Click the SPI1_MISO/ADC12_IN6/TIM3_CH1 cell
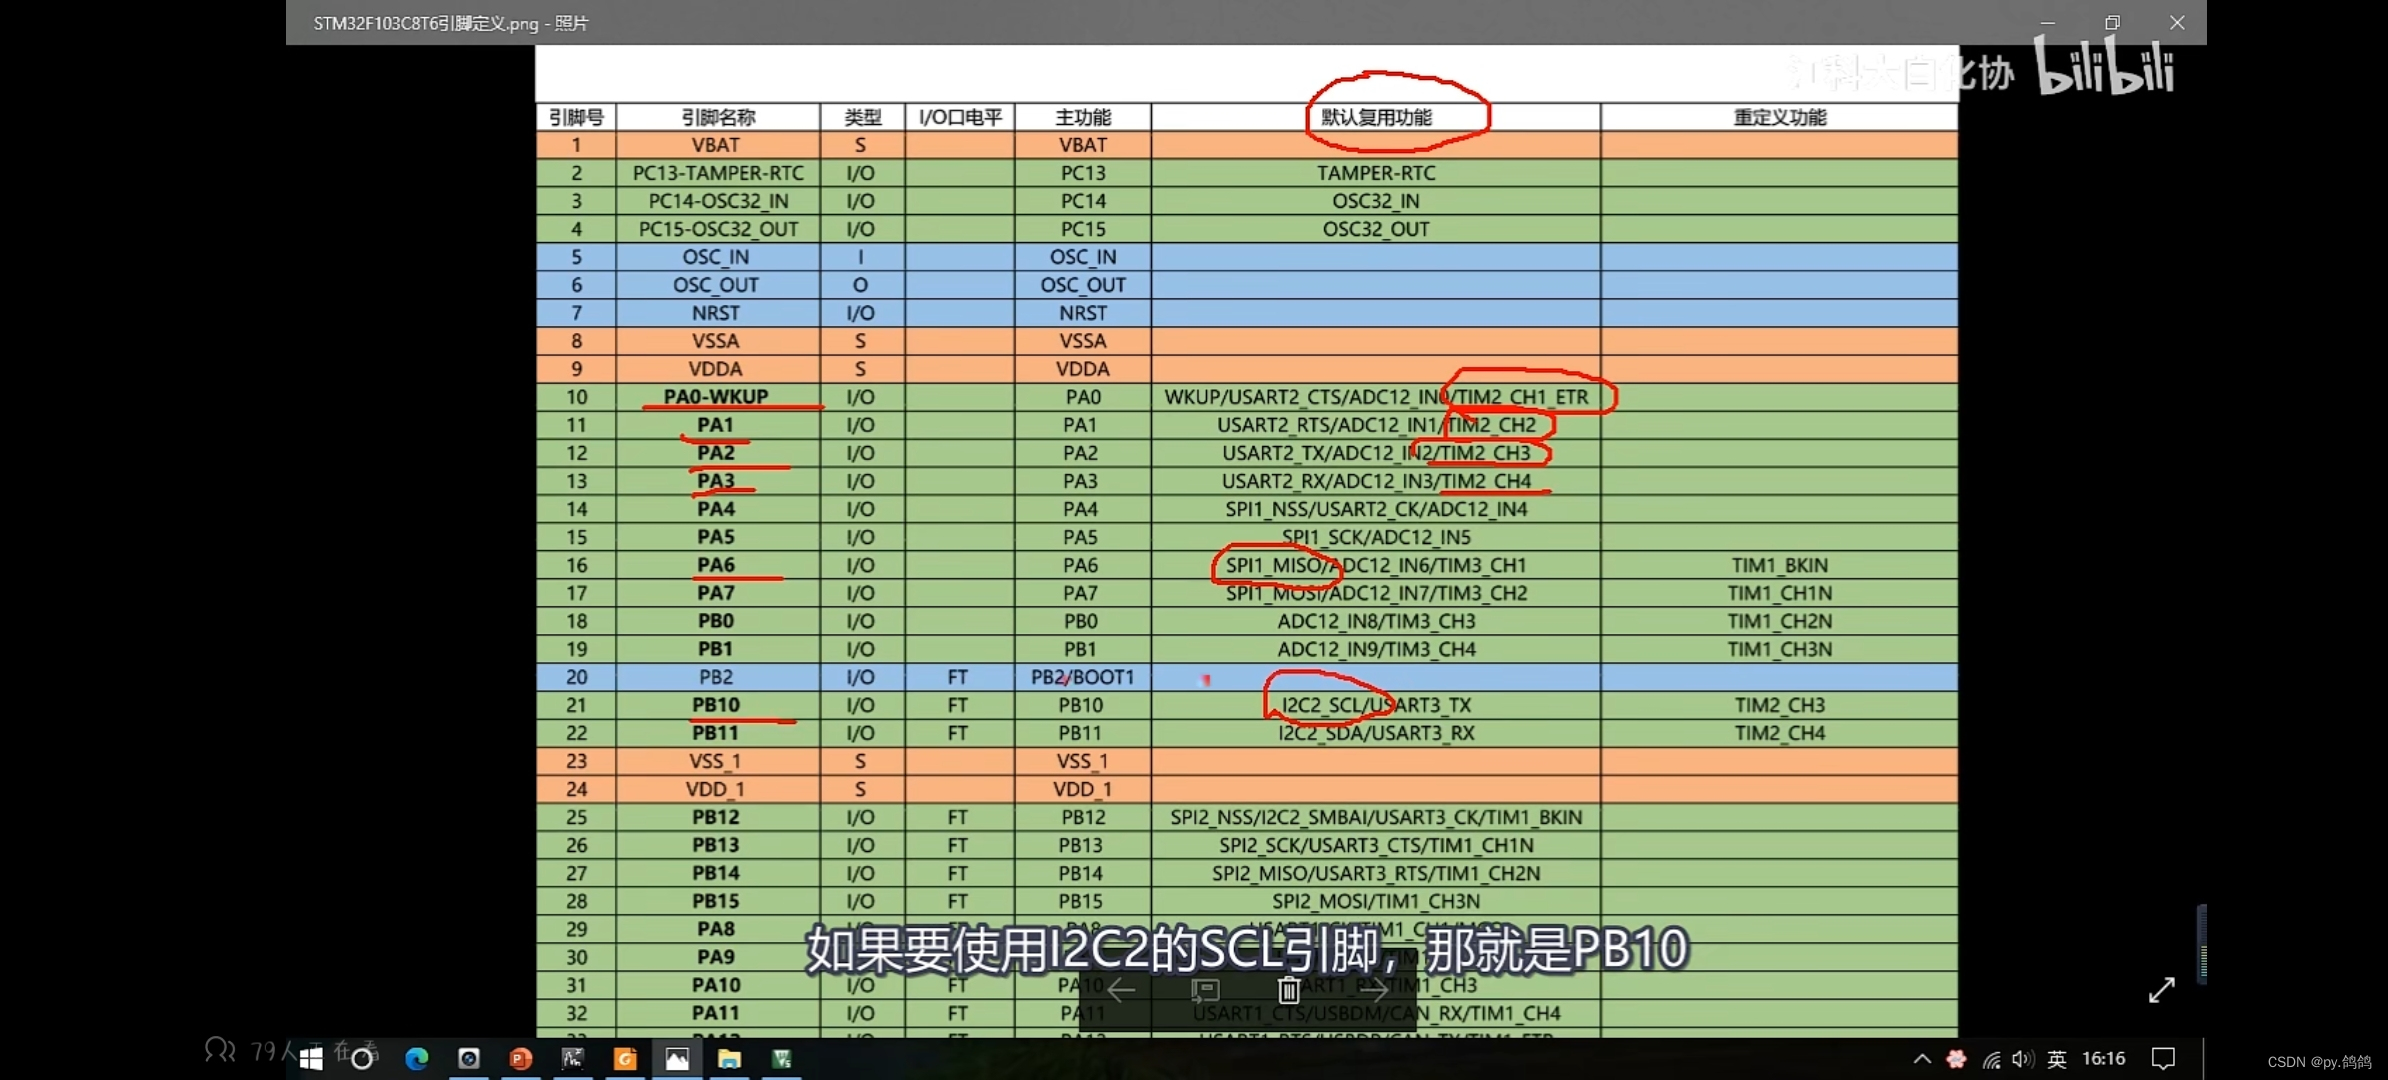The height and width of the screenshot is (1080, 2388). pos(1376,565)
